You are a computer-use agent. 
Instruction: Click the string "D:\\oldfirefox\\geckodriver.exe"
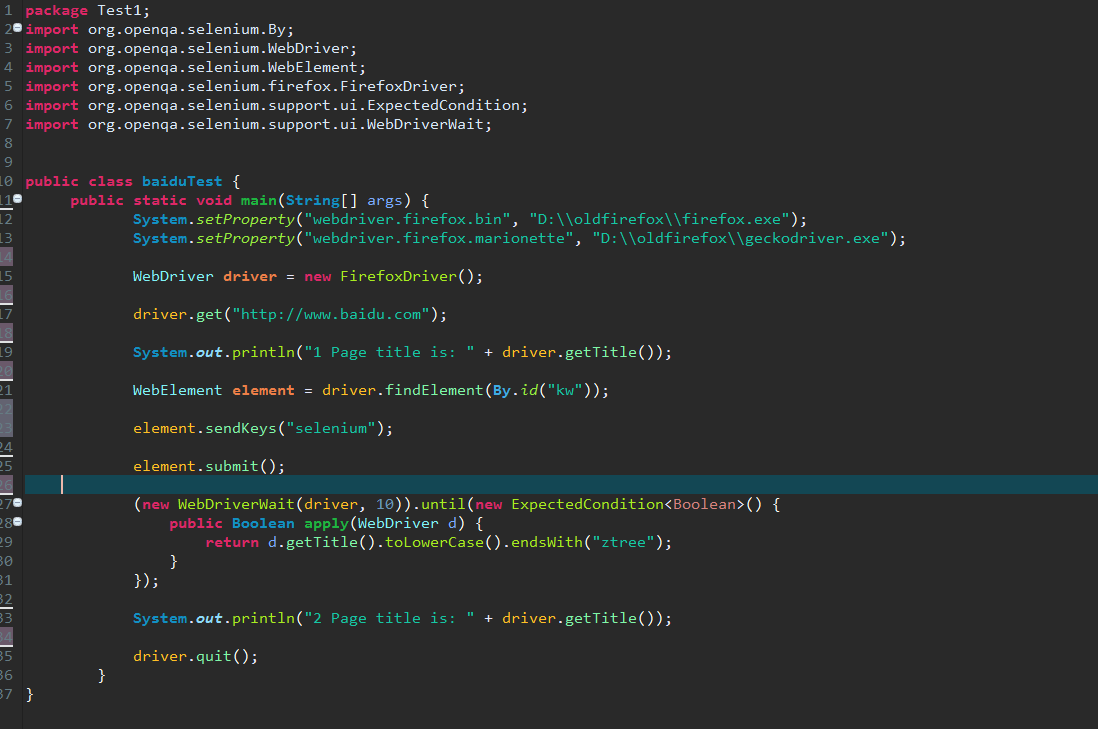coord(741,238)
